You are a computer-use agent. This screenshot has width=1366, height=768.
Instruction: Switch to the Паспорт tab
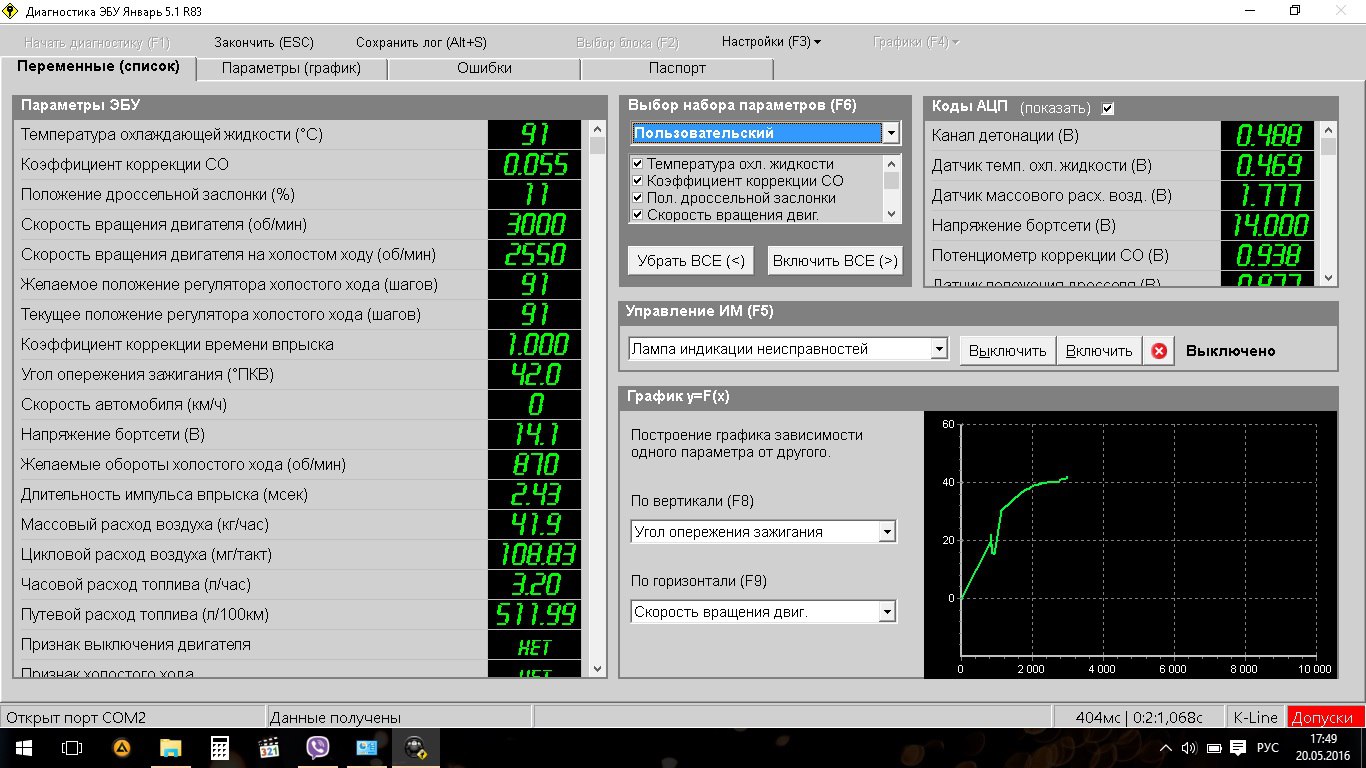pyautogui.click(x=677, y=68)
